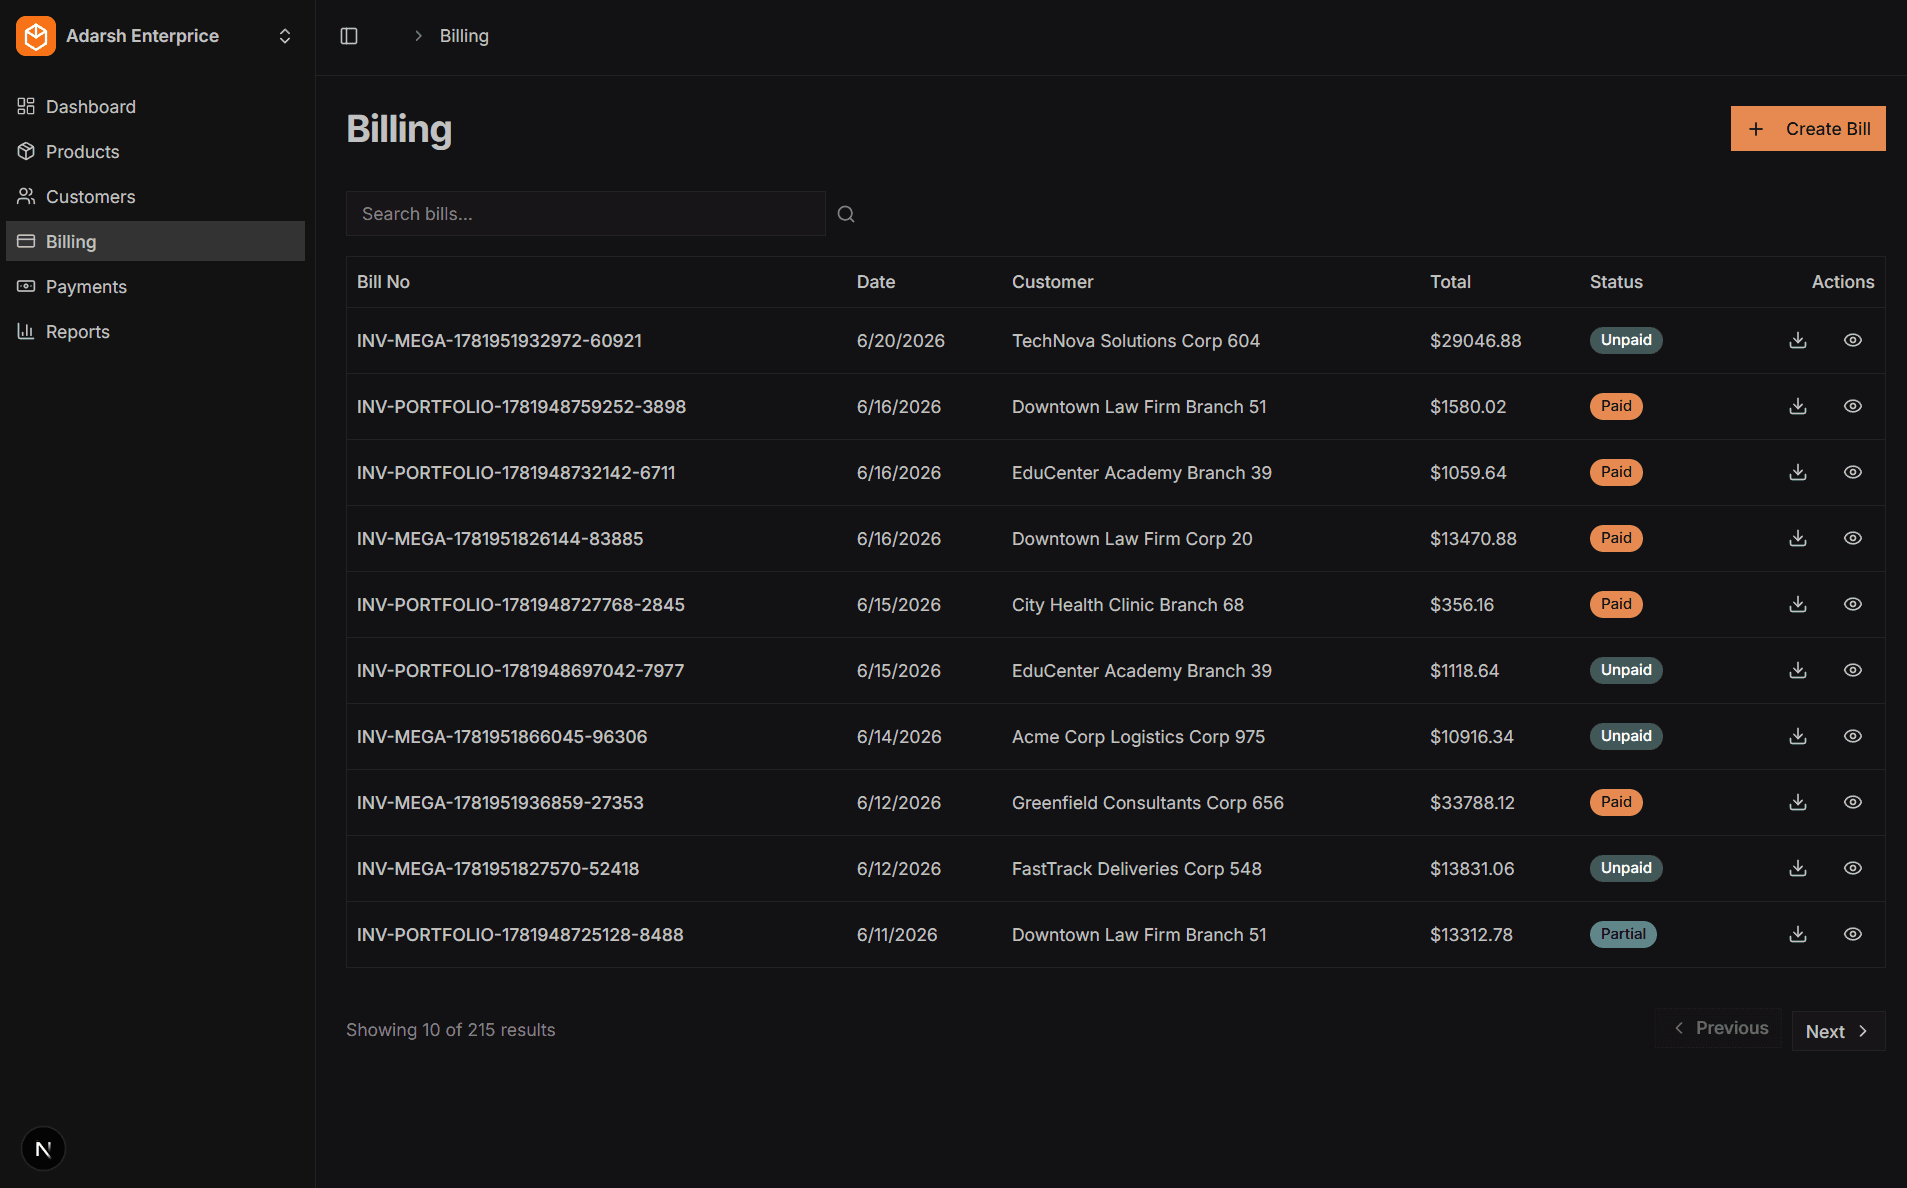Go to the Next page of bills
This screenshot has height=1188, width=1907.
1838,1031
